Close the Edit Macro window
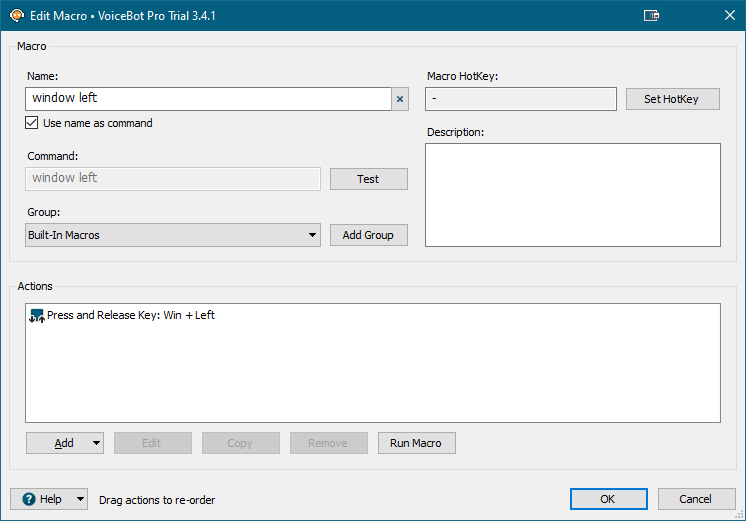The image size is (746, 521). click(729, 15)
